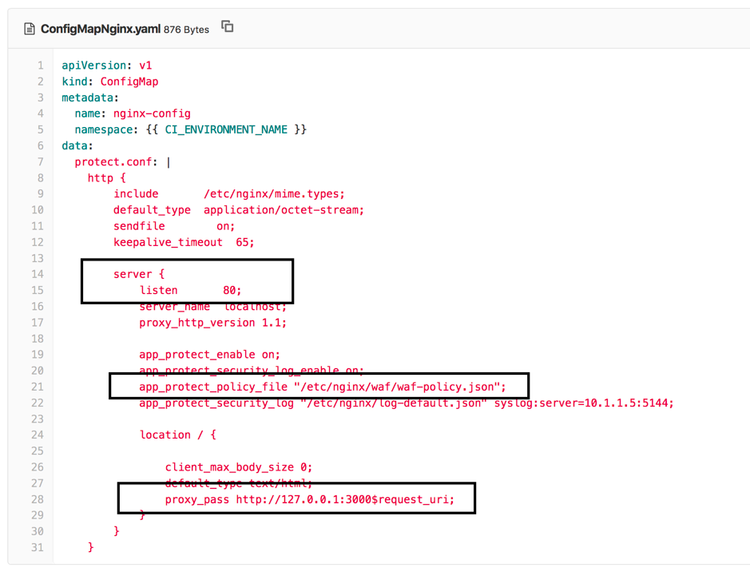Click 'apiVersion: v1' code line
This screenshot has width=750, height=572.
(x=107, y=66)
